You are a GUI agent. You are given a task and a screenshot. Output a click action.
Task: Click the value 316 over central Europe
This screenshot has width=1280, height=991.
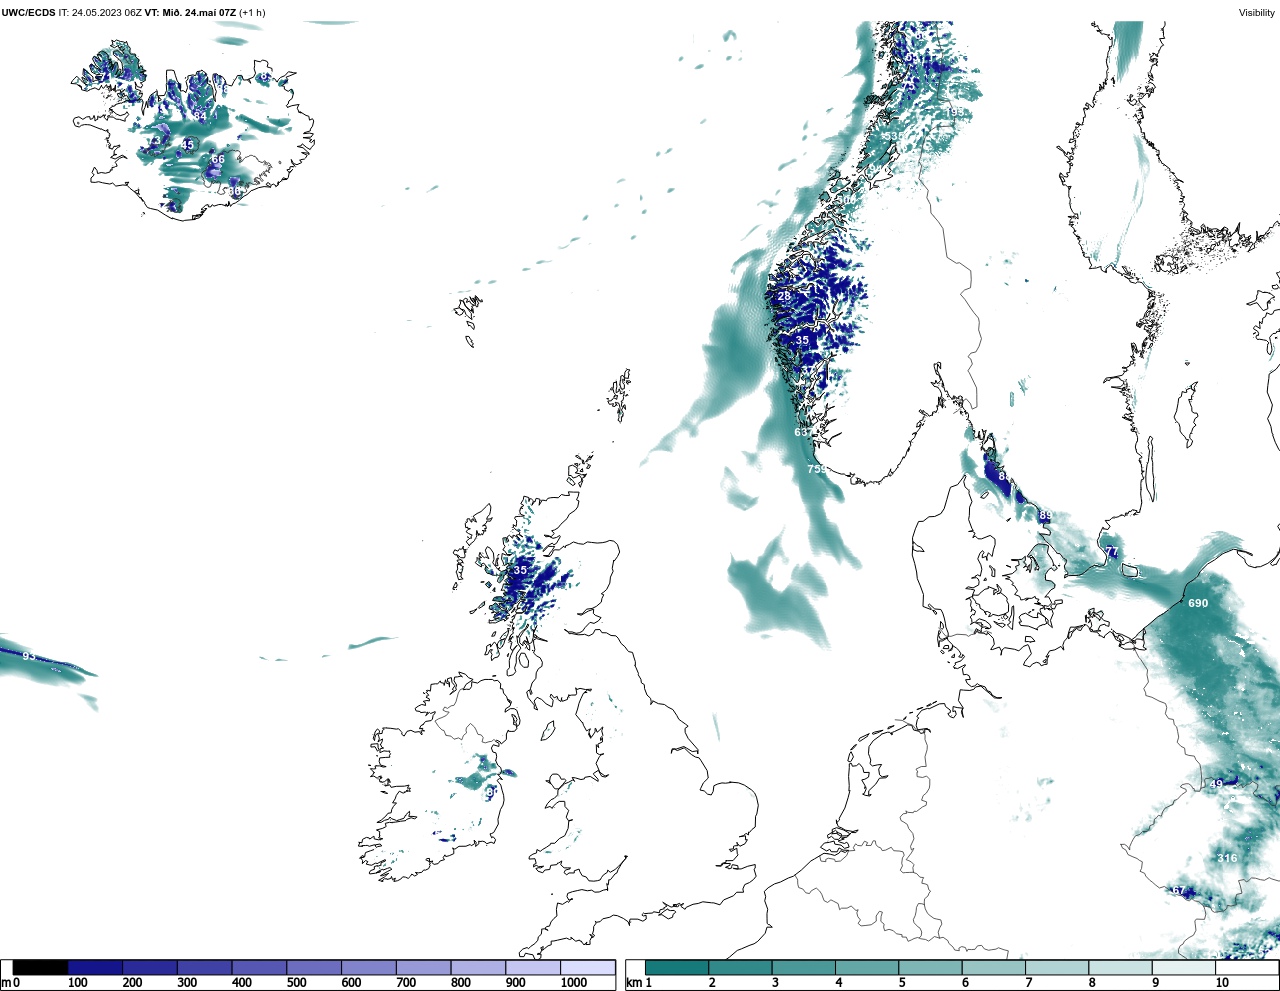(x=1227, y=858)
